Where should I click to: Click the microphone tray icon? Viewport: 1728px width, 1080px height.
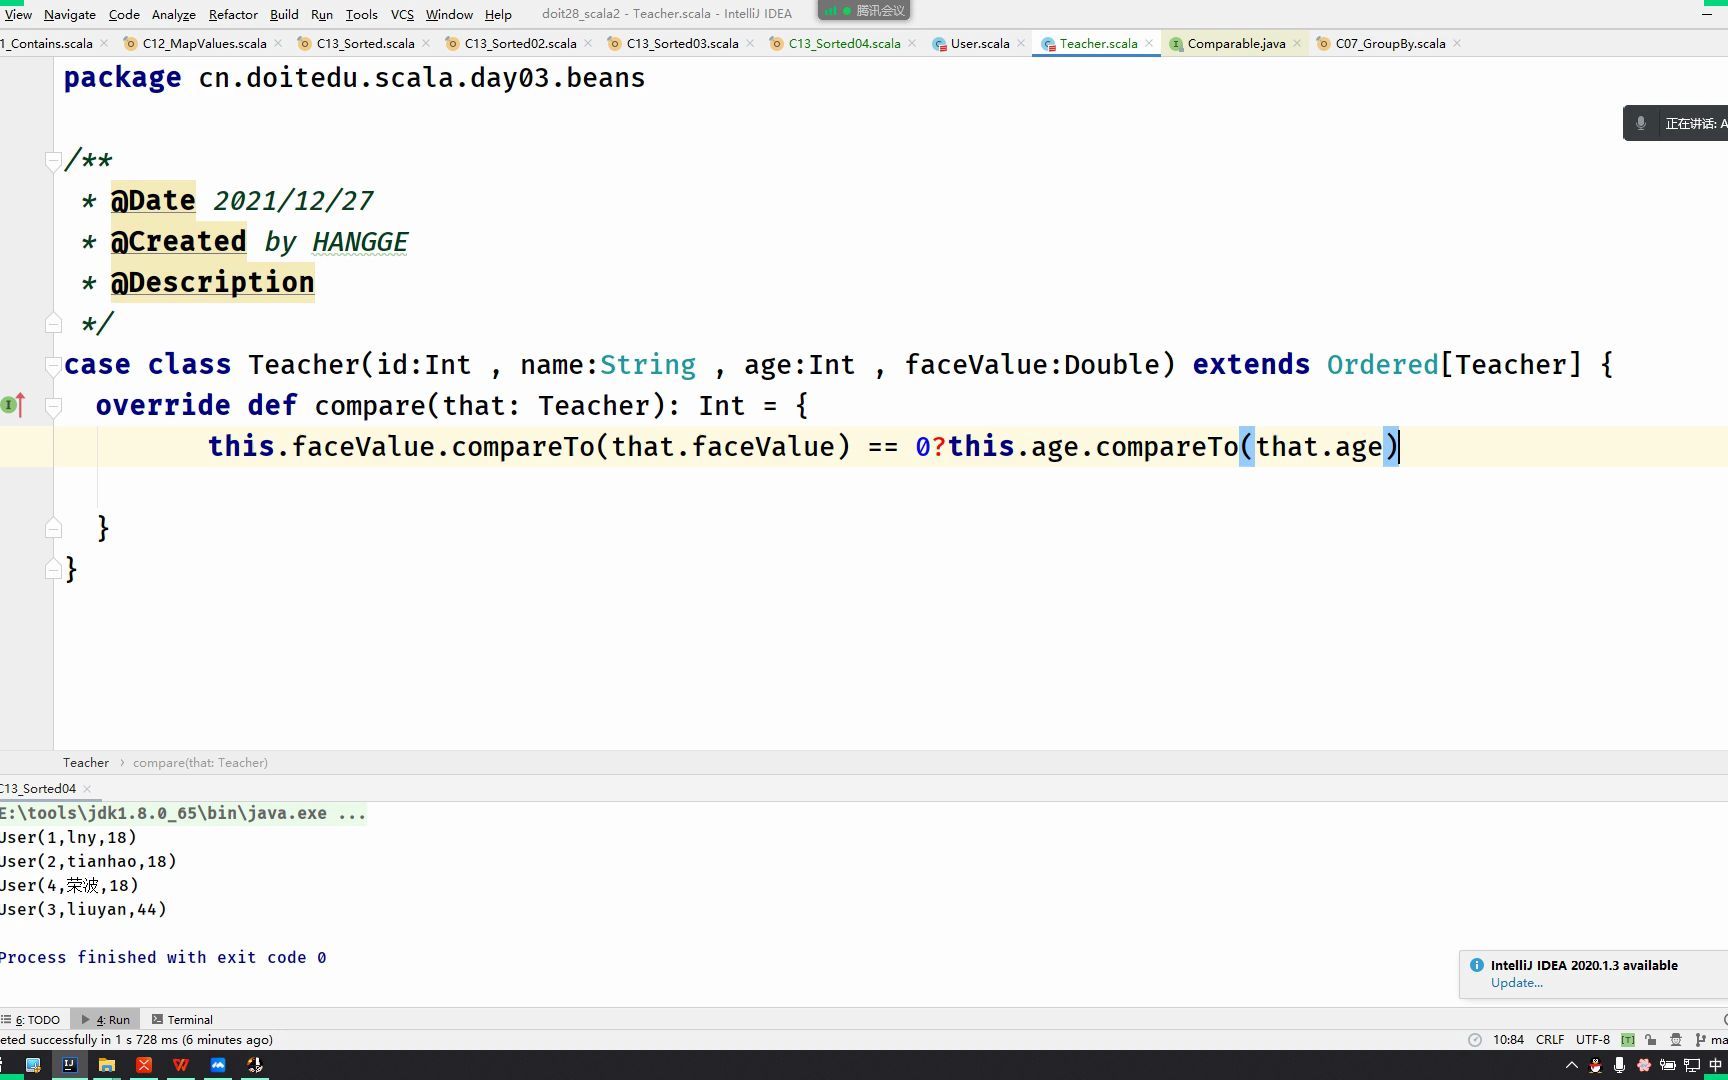(x=1619, y=1066)
